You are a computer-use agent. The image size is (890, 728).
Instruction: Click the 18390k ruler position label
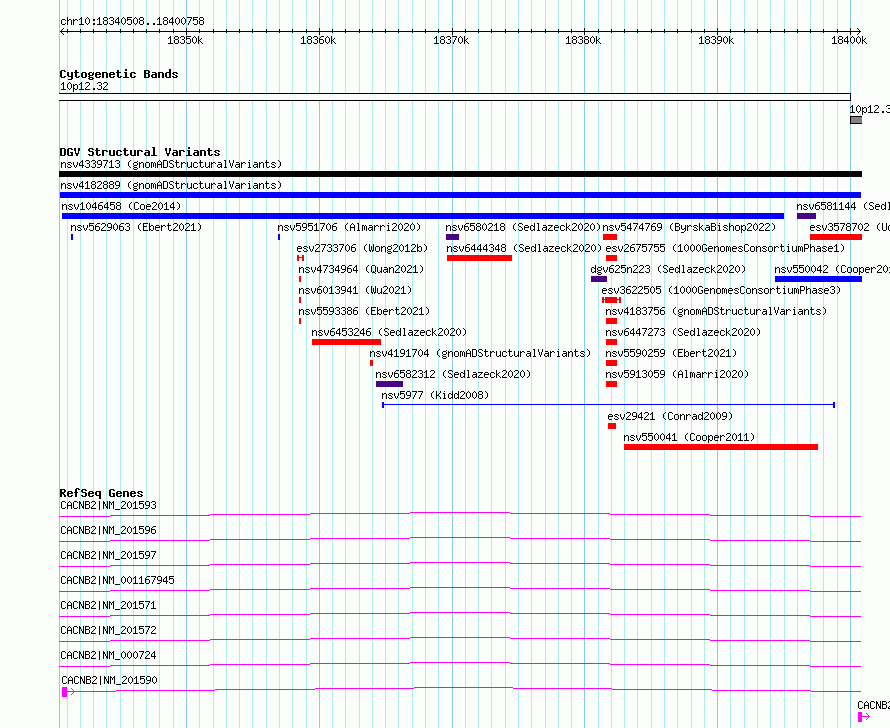coord(716,40)
